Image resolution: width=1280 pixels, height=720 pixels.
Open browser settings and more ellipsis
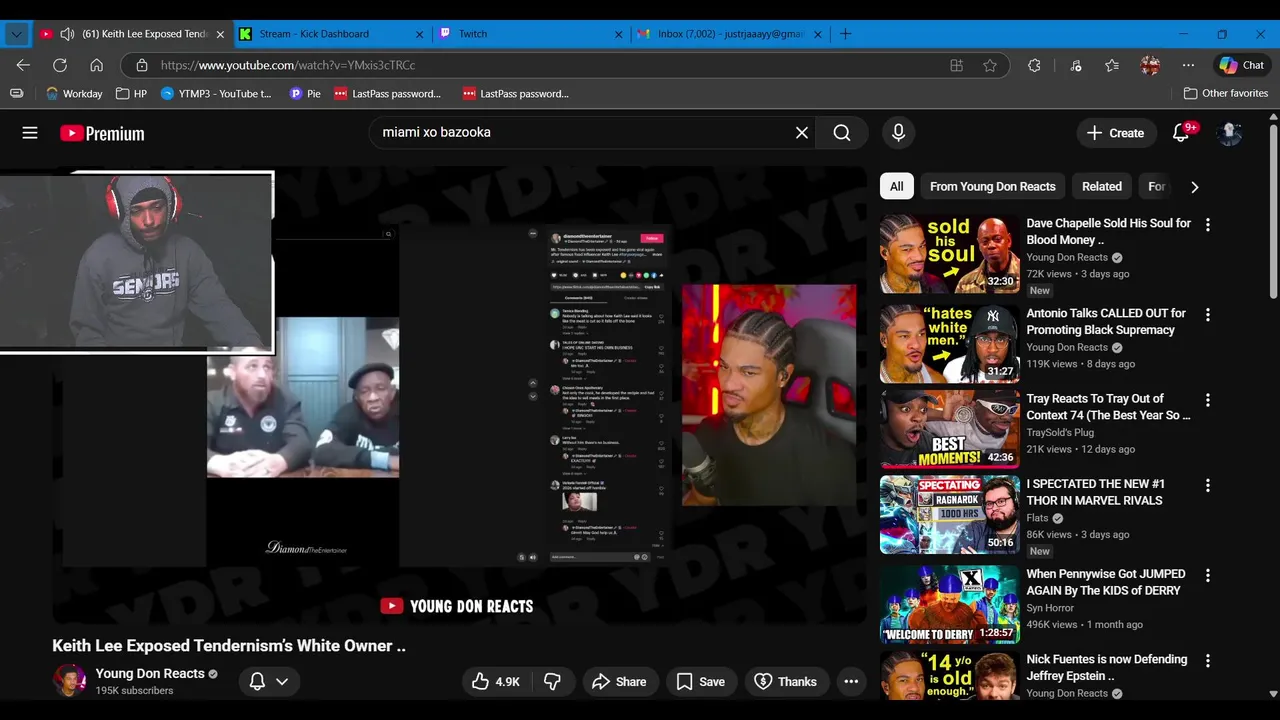coord(1188,65)
